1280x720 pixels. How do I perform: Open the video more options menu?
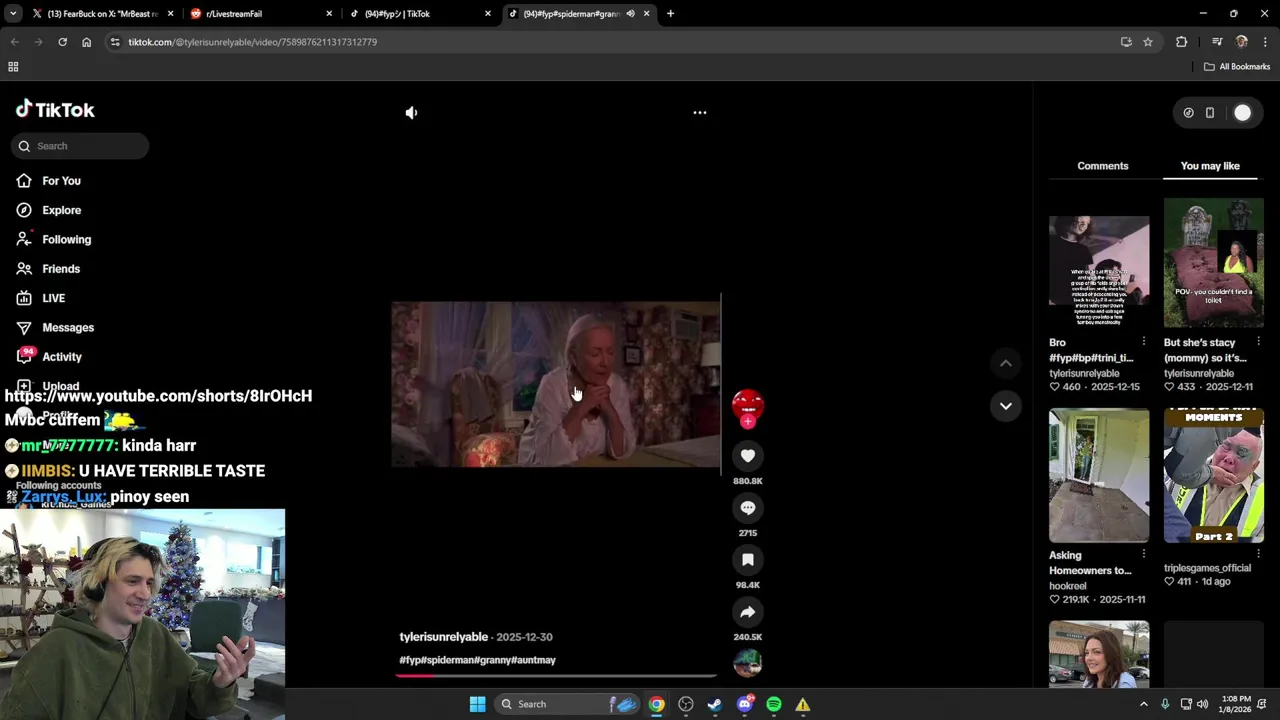[x=700, y=113]
